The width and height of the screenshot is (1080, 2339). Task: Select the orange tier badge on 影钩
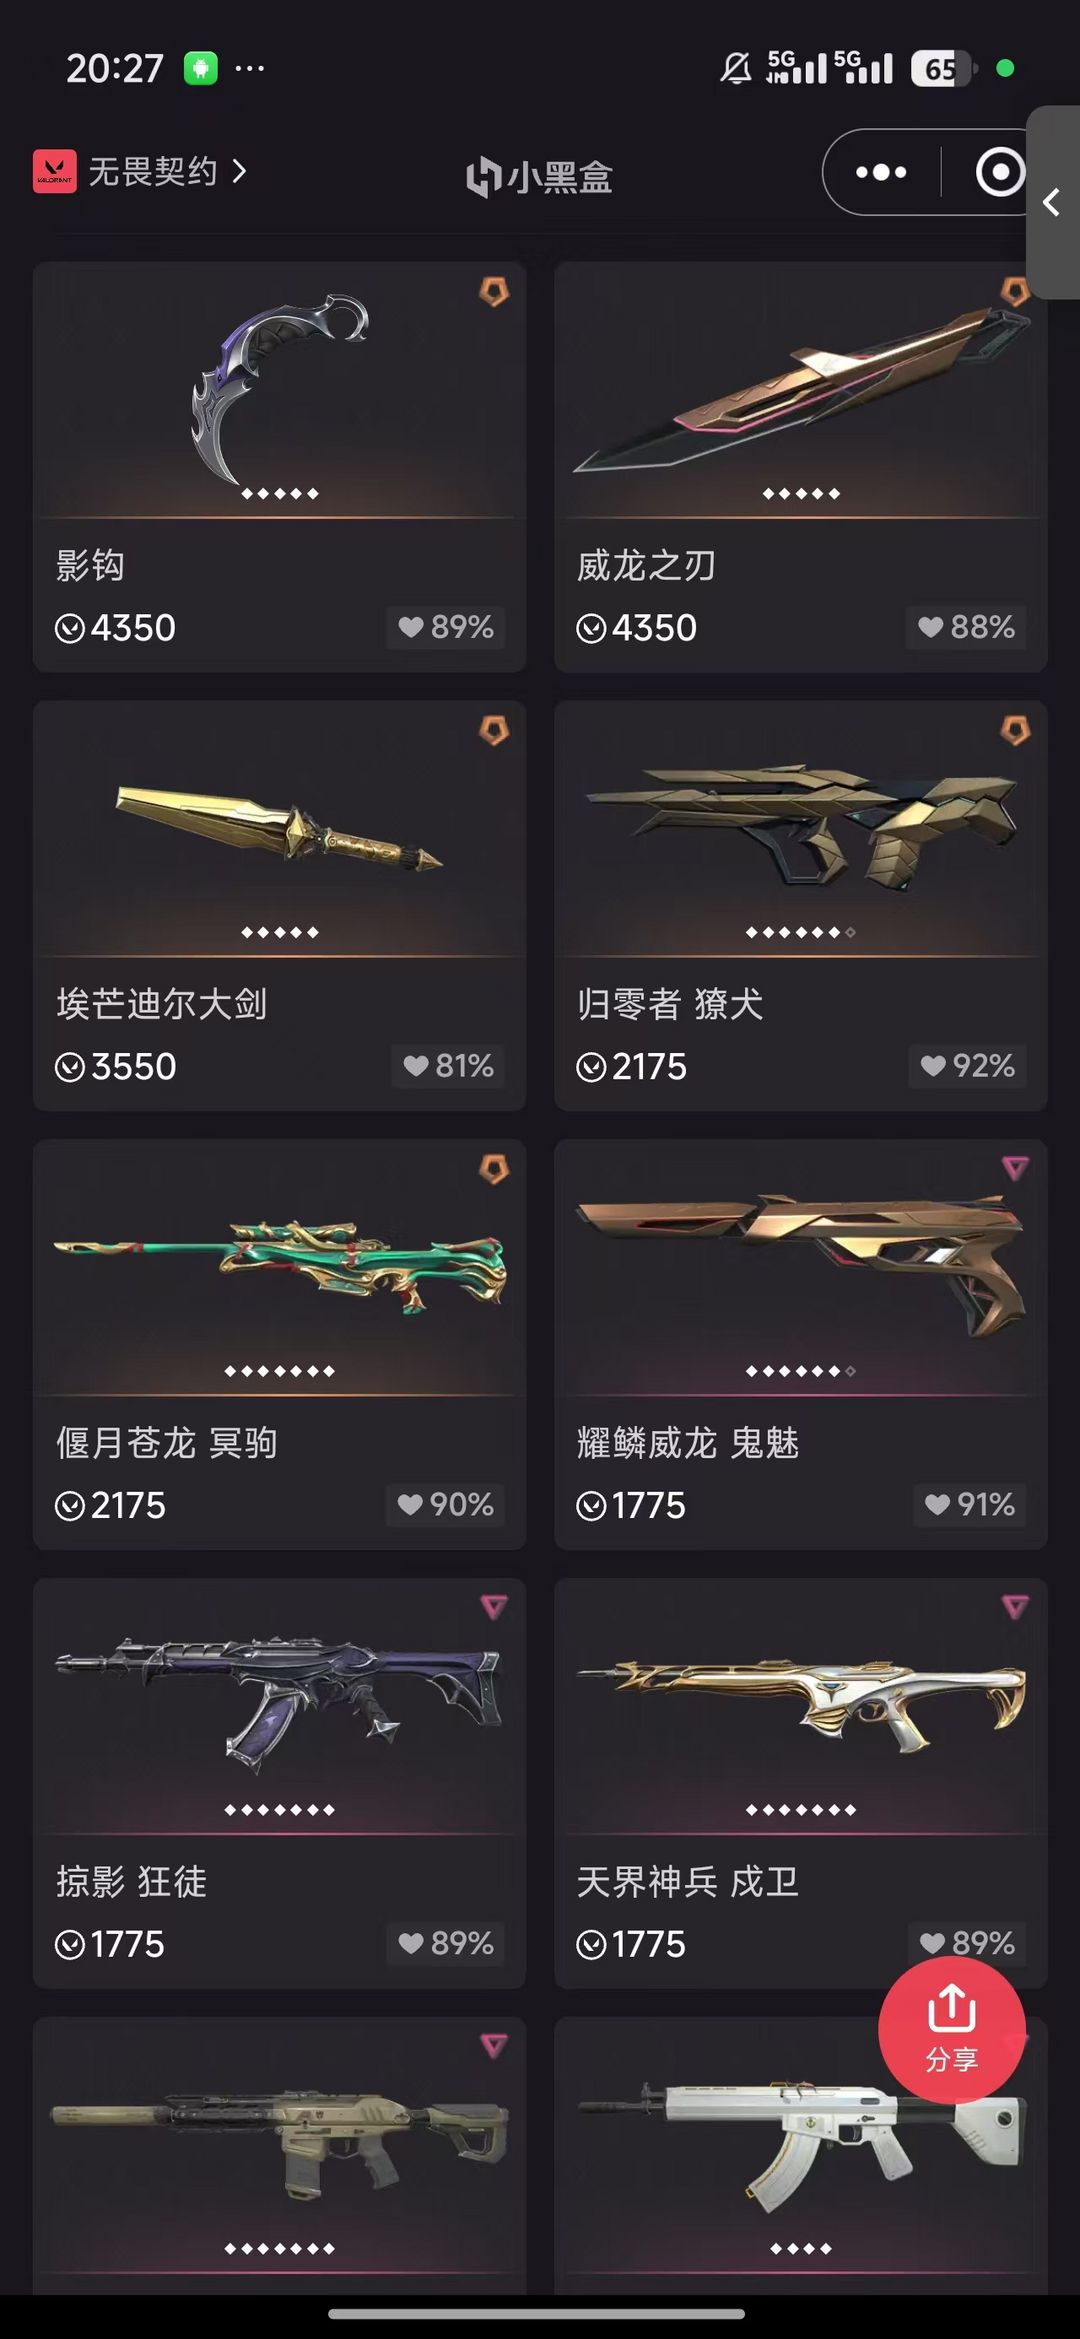coord(494,292)
